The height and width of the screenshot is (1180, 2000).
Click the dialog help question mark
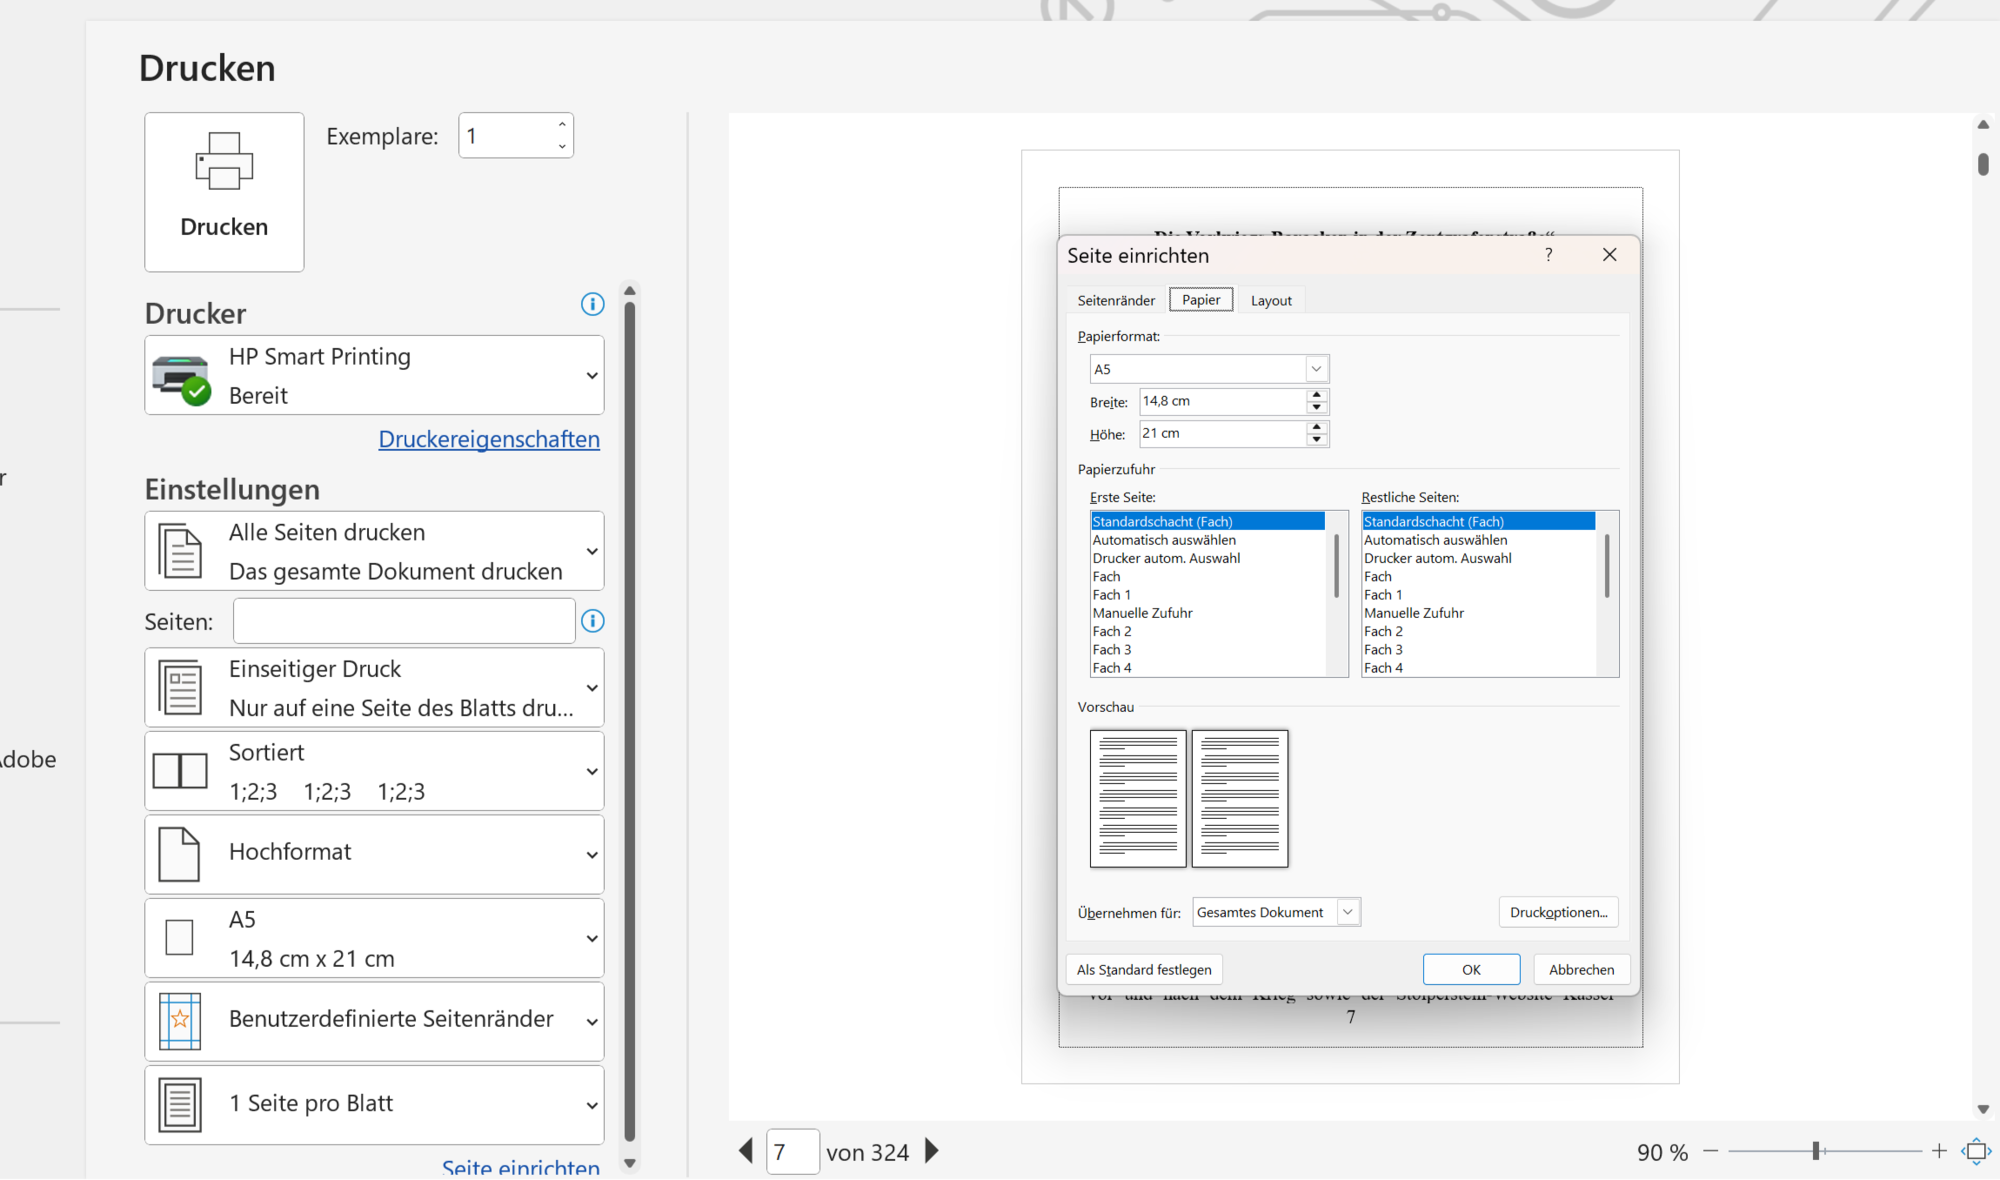coord(1548,255)
